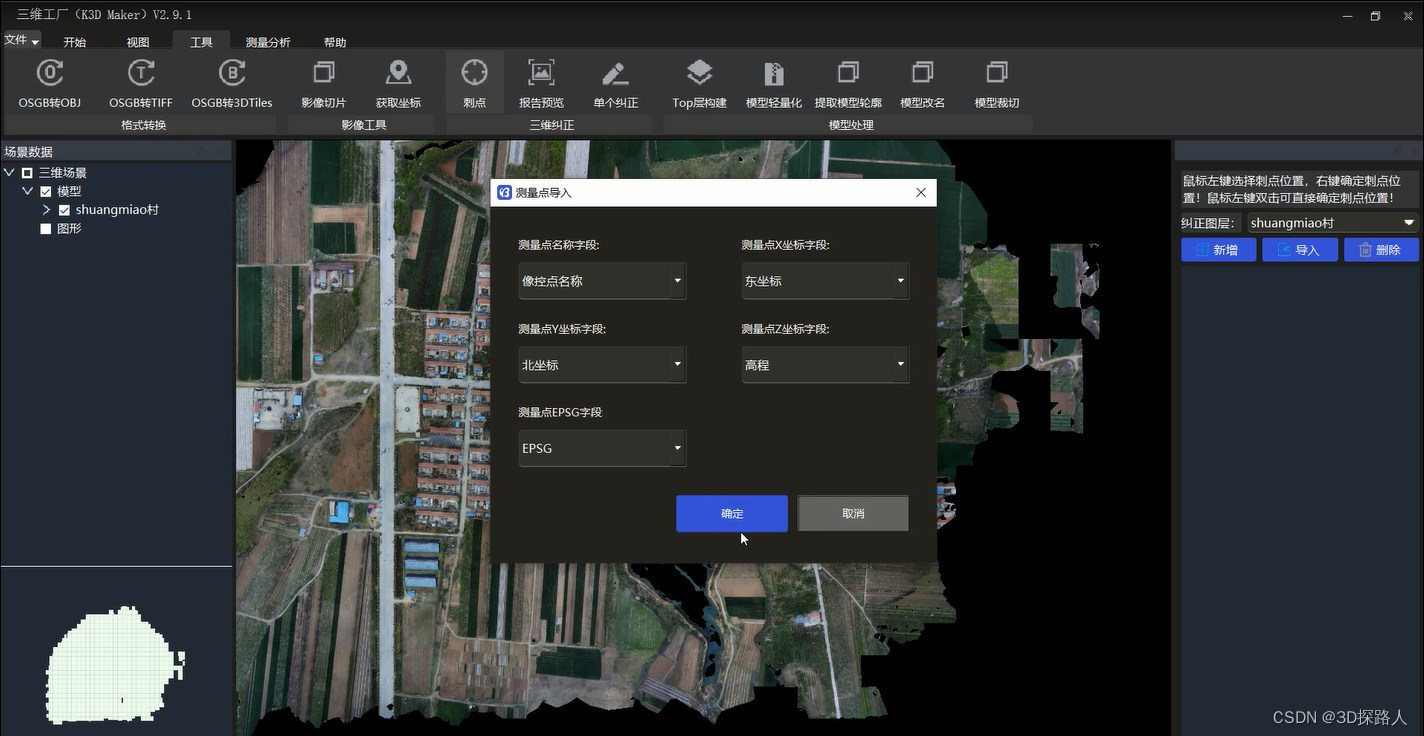The image size is (1424, 736).
Task: Confirm with the 确定 button
Action: coord(732,513)
